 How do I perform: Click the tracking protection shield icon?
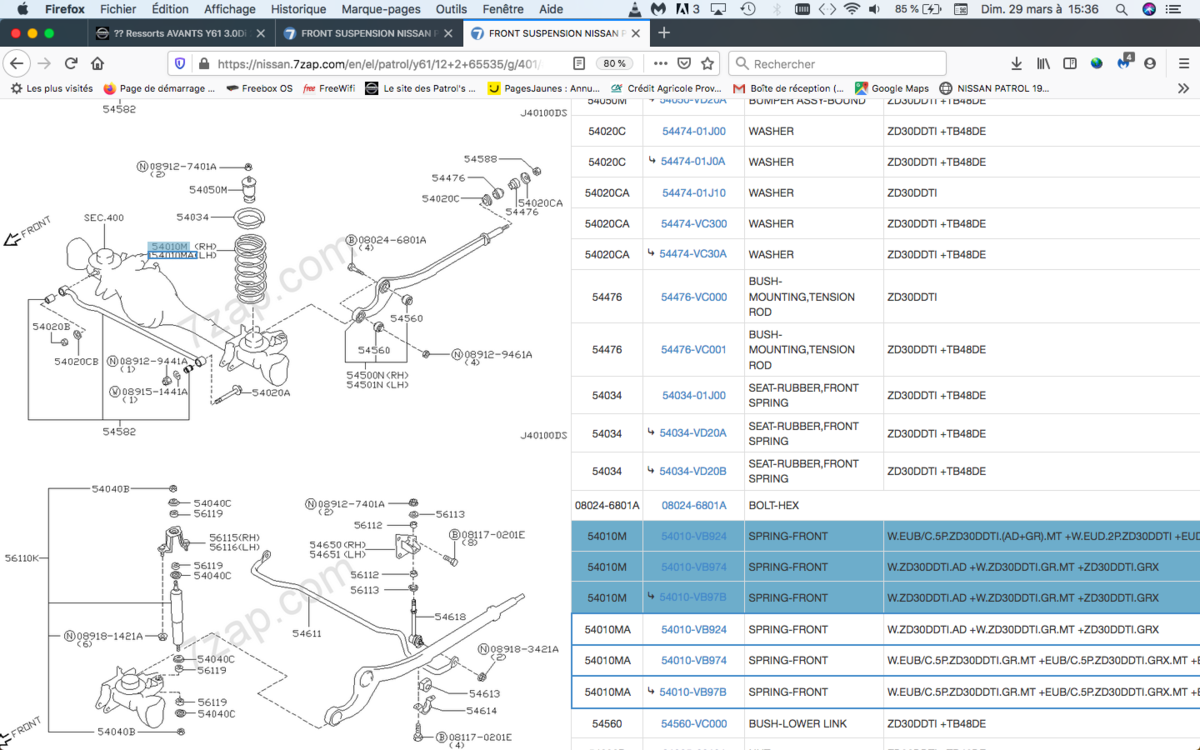[180, 63]
